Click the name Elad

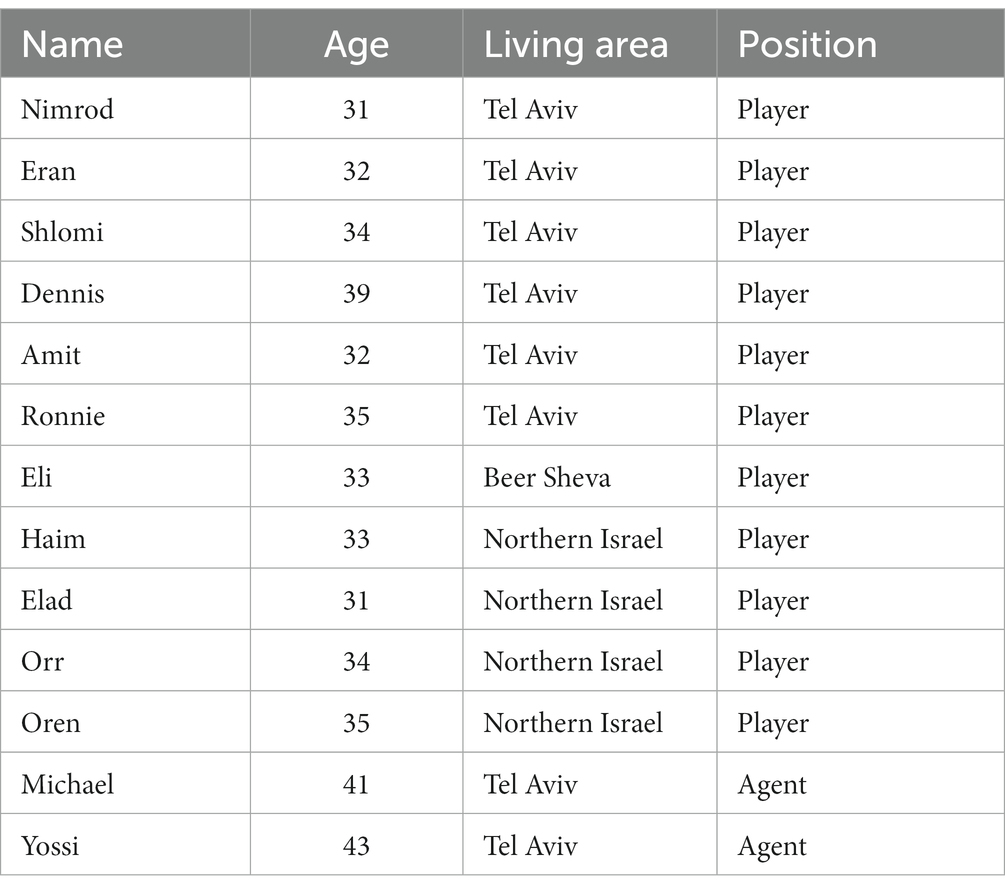pyautogui.click(x=46, y=600)
